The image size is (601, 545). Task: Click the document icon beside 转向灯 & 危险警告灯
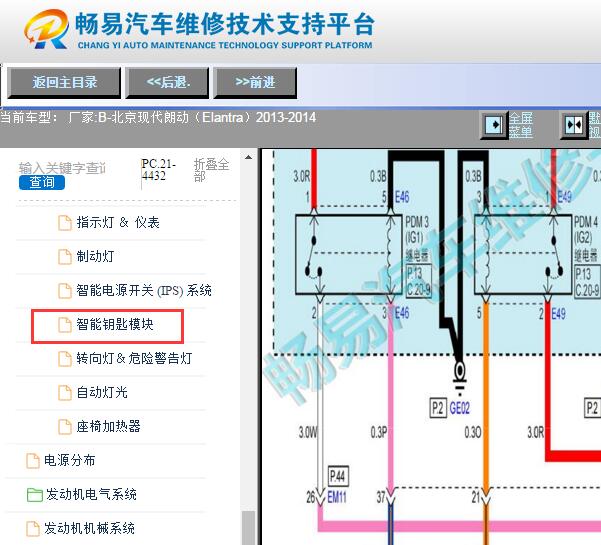pyautogui.click(x=65, y=359)
